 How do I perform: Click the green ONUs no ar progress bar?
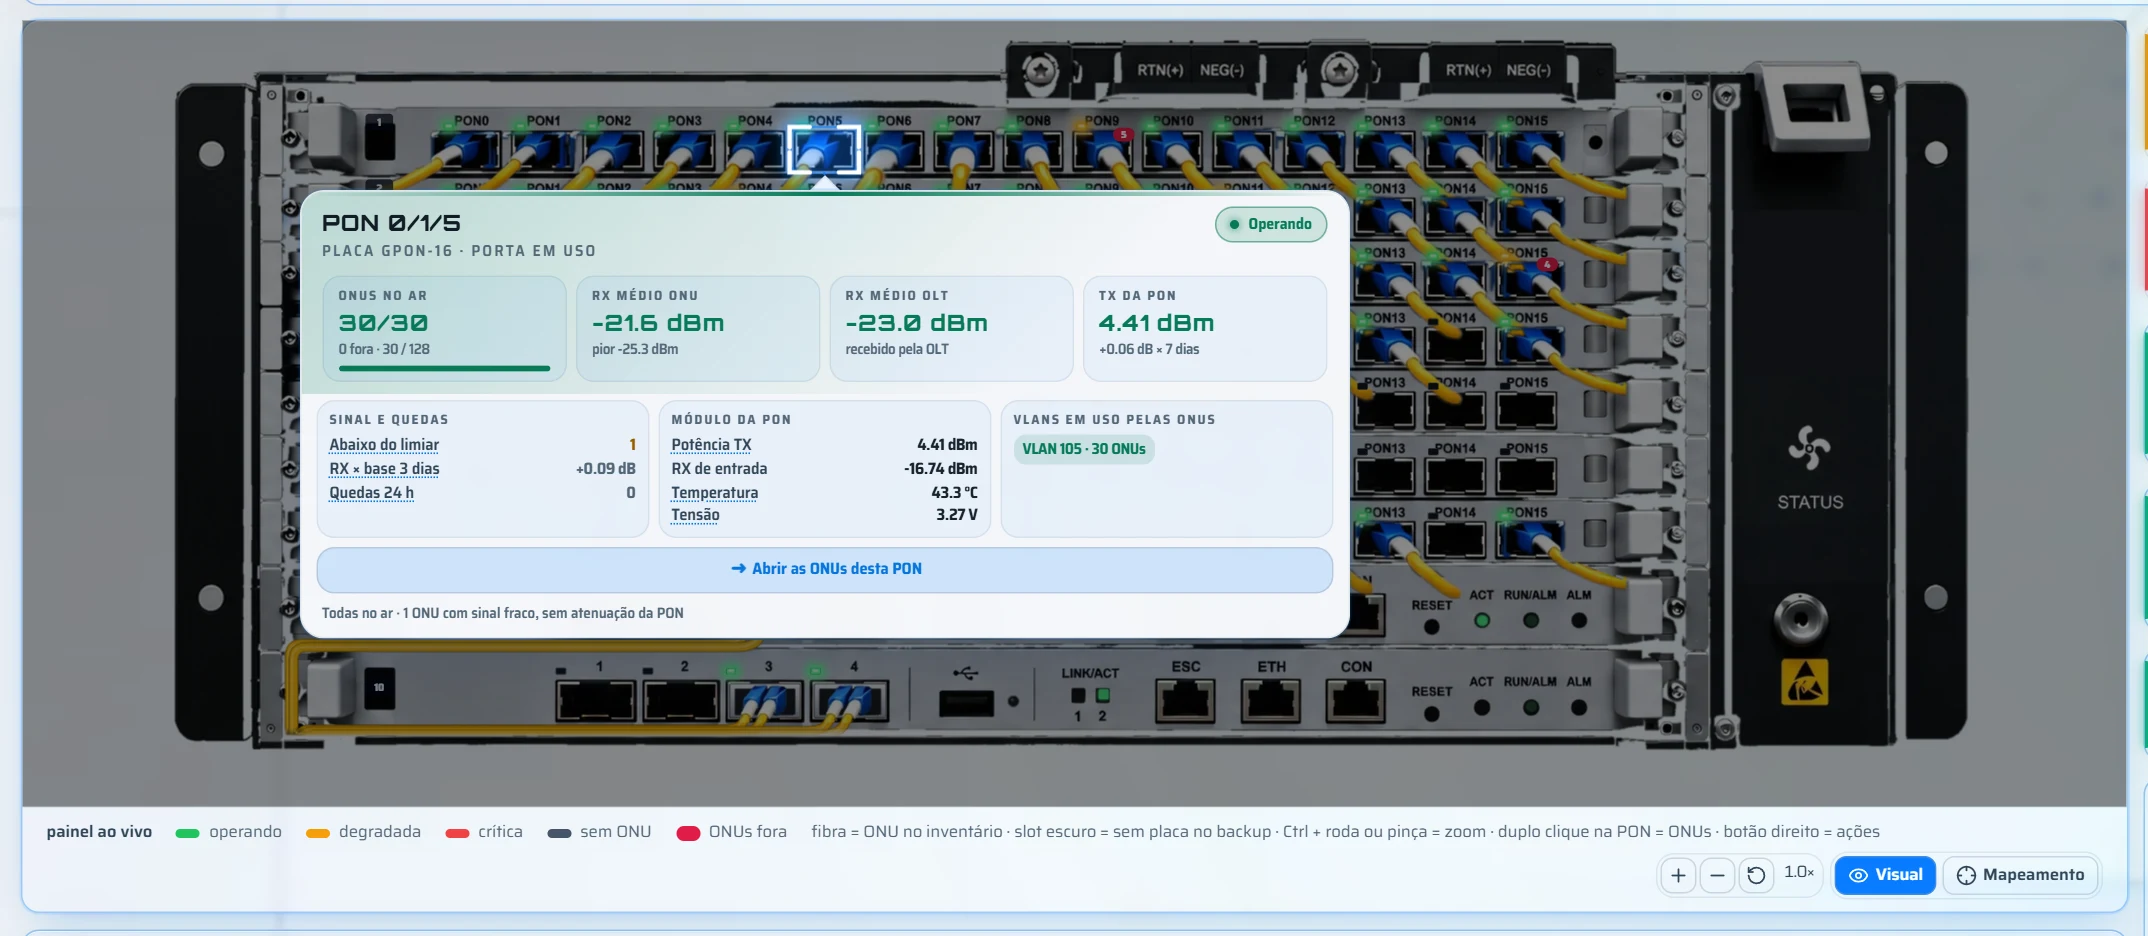coord(444,368)
